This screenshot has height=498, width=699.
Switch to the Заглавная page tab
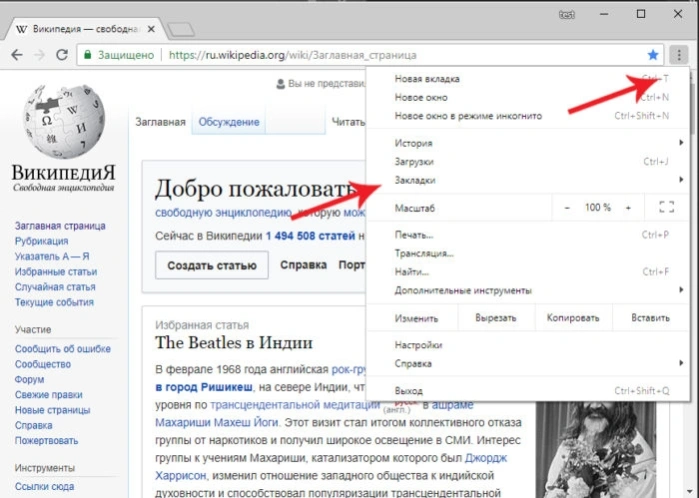(160, 122)
